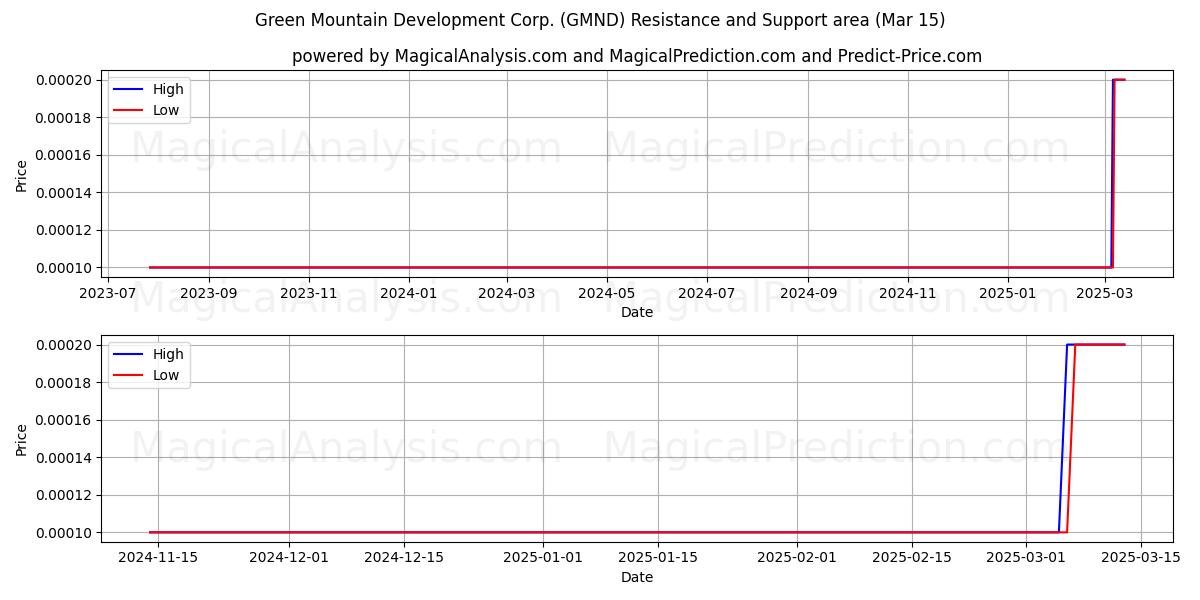Image resolution: width=1200 pixels, height=600 pixels.
Task: Click the '0.00016' y-axis label on bottom chart
Action: coord(65,420)
